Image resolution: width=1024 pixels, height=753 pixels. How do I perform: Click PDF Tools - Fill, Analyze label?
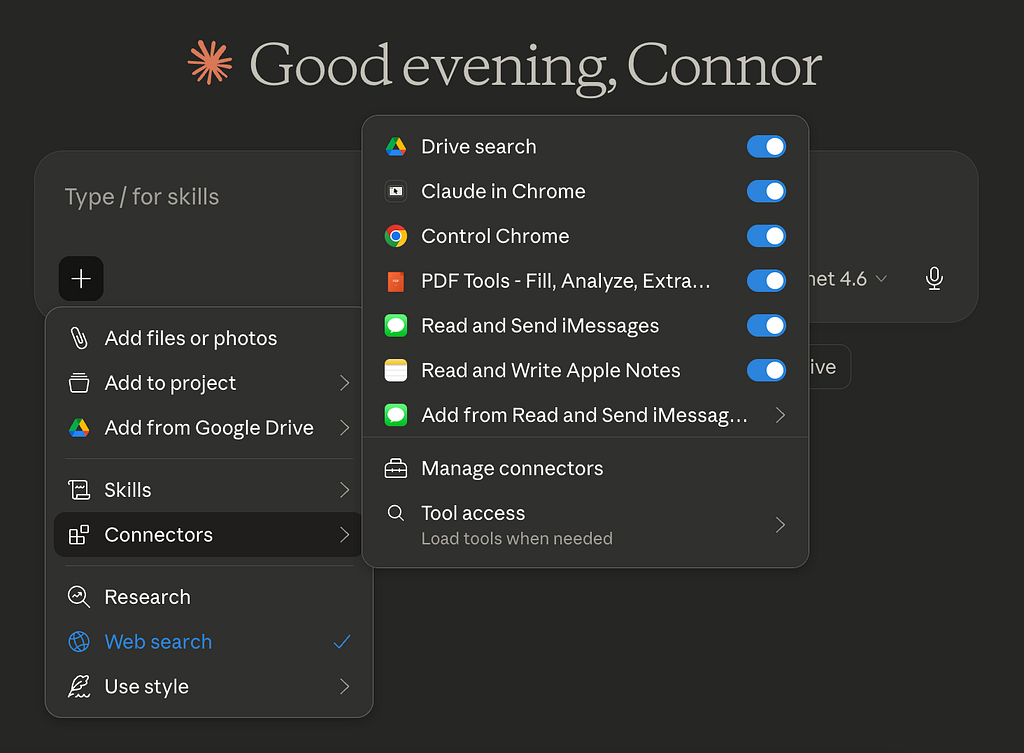click(x=566, y=281)
